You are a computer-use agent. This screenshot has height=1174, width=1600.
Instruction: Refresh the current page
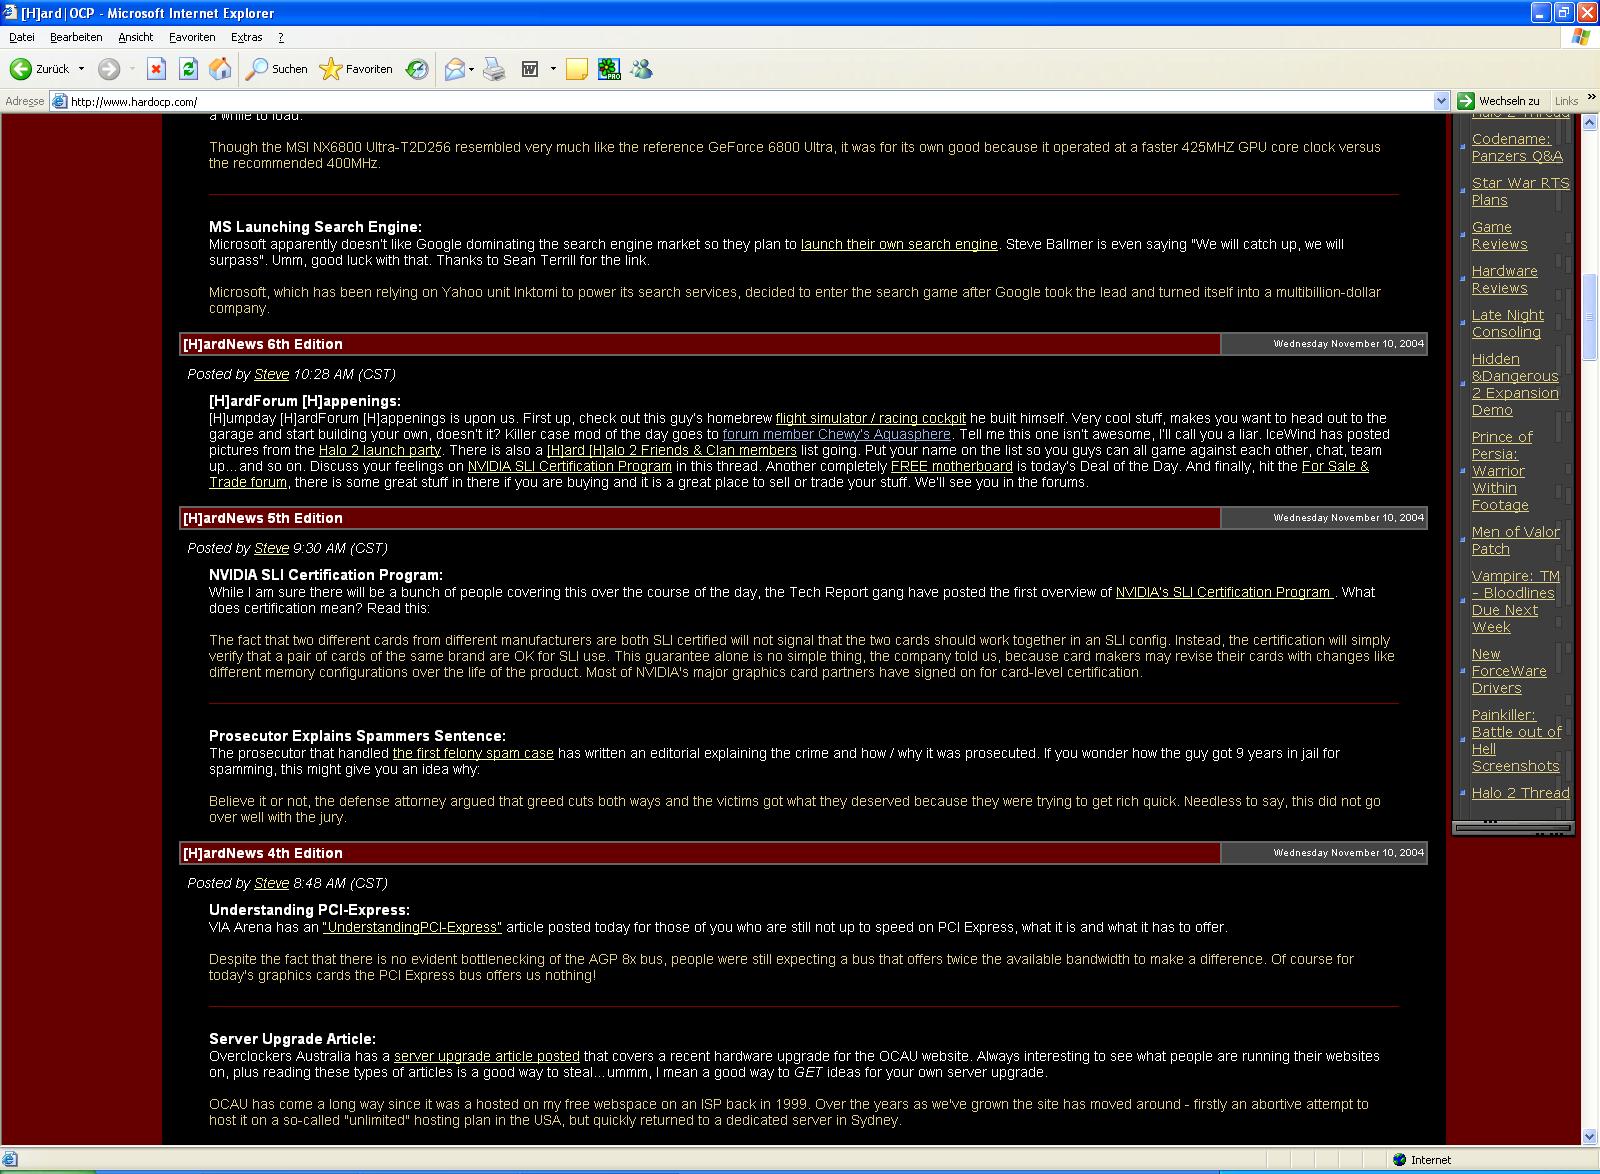[188, 69]
